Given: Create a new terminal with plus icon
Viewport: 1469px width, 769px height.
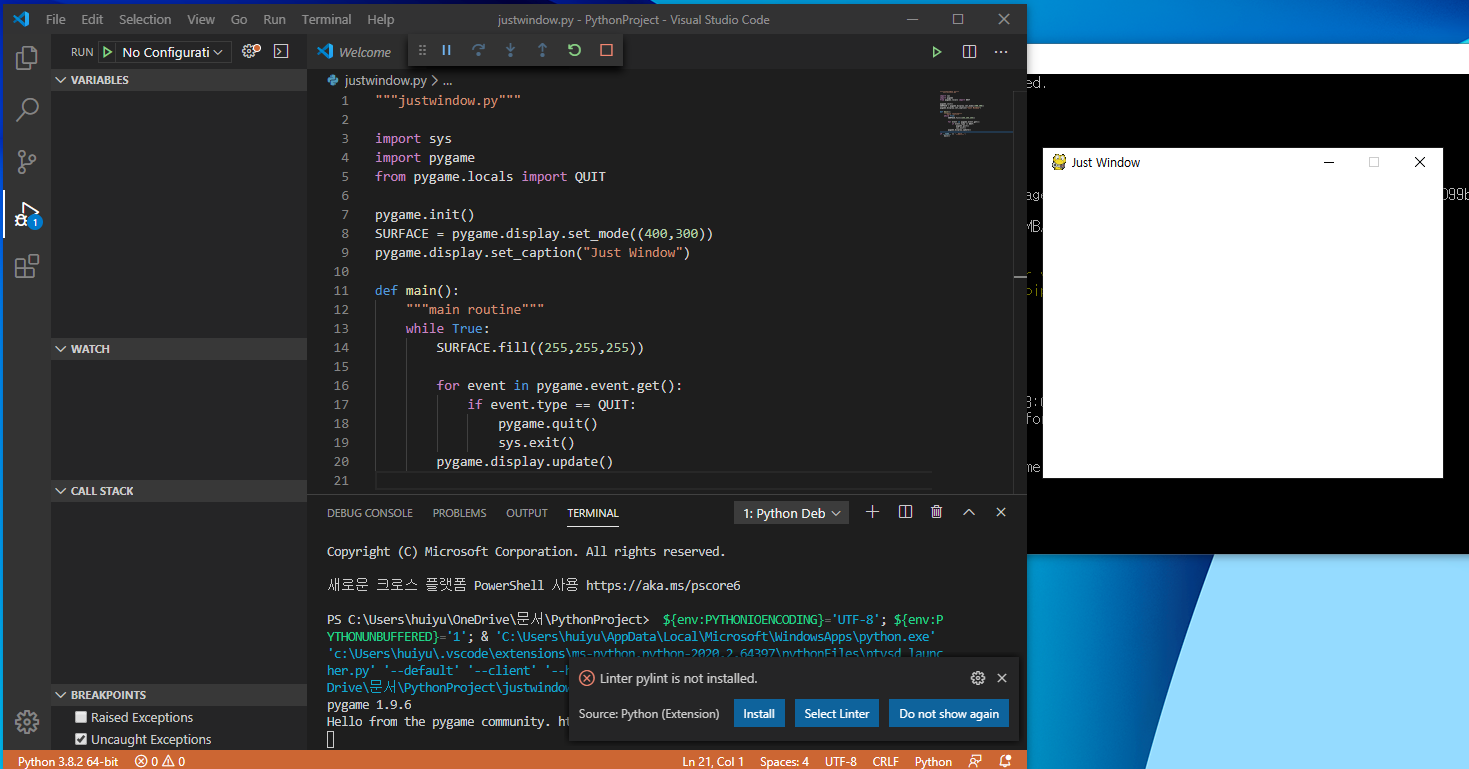Looking at the screenshot, I should (872, 512).
